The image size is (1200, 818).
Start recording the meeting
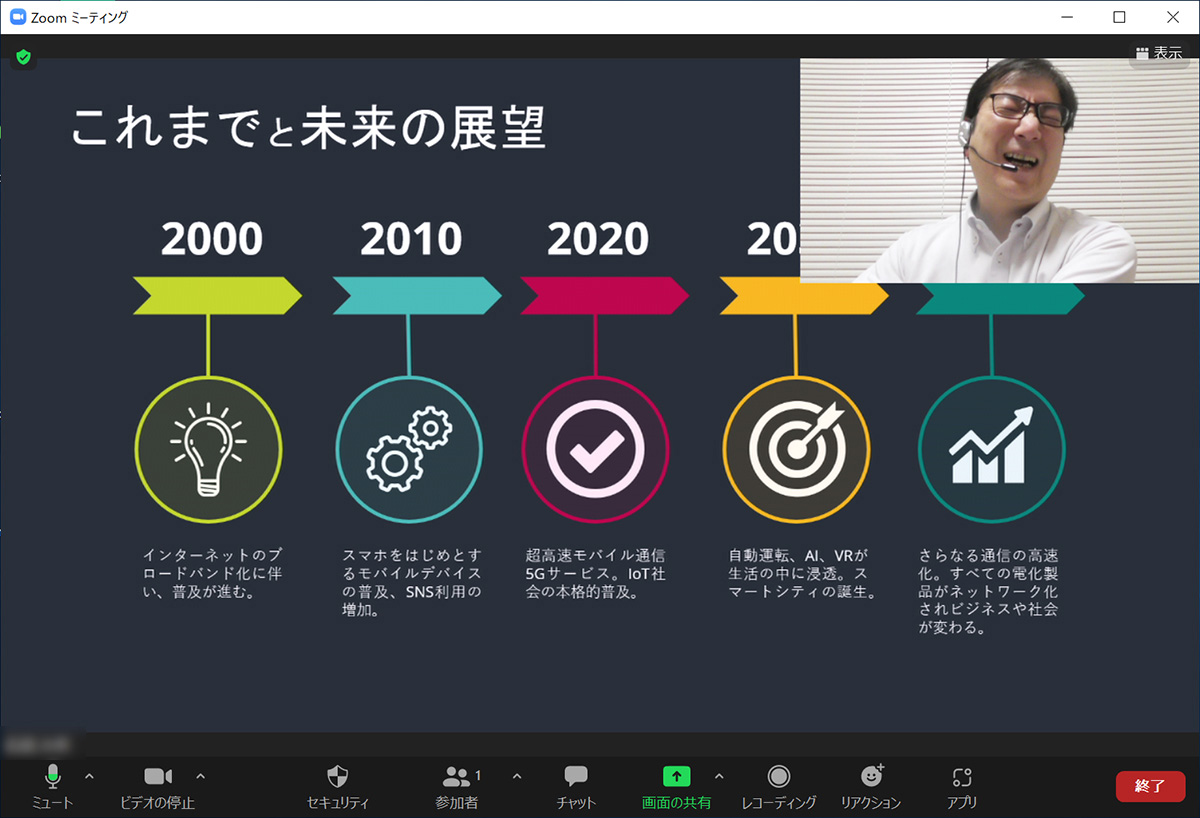[779, 777]
